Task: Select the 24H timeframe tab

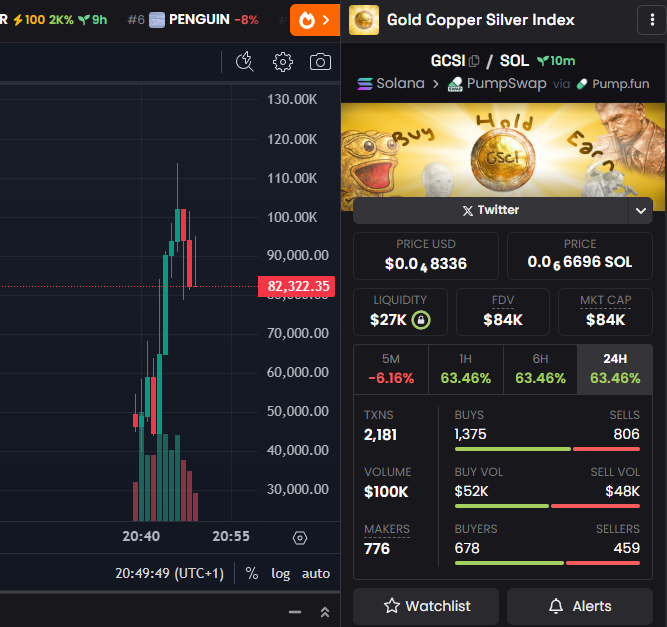Action: (x=615, y=369)
